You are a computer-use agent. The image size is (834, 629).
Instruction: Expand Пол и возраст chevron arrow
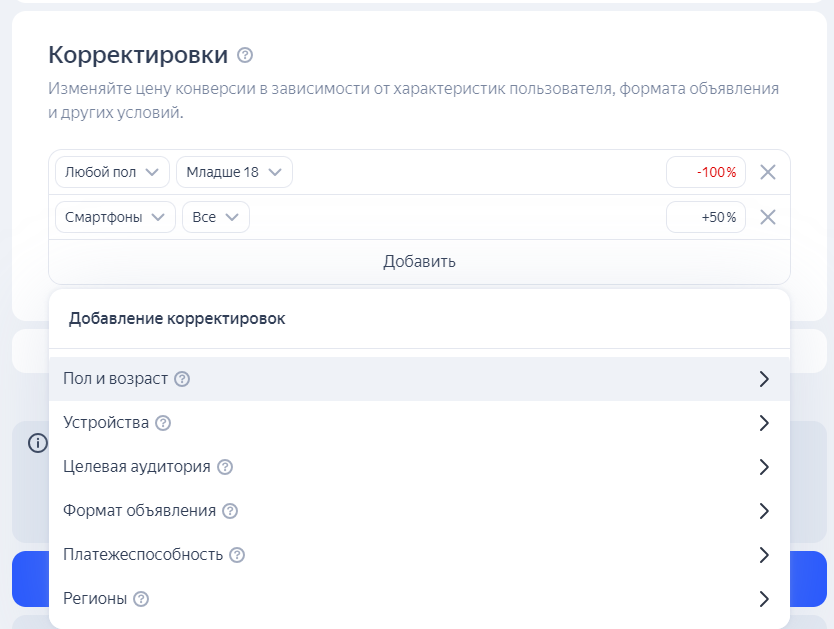tap(764, 379)
